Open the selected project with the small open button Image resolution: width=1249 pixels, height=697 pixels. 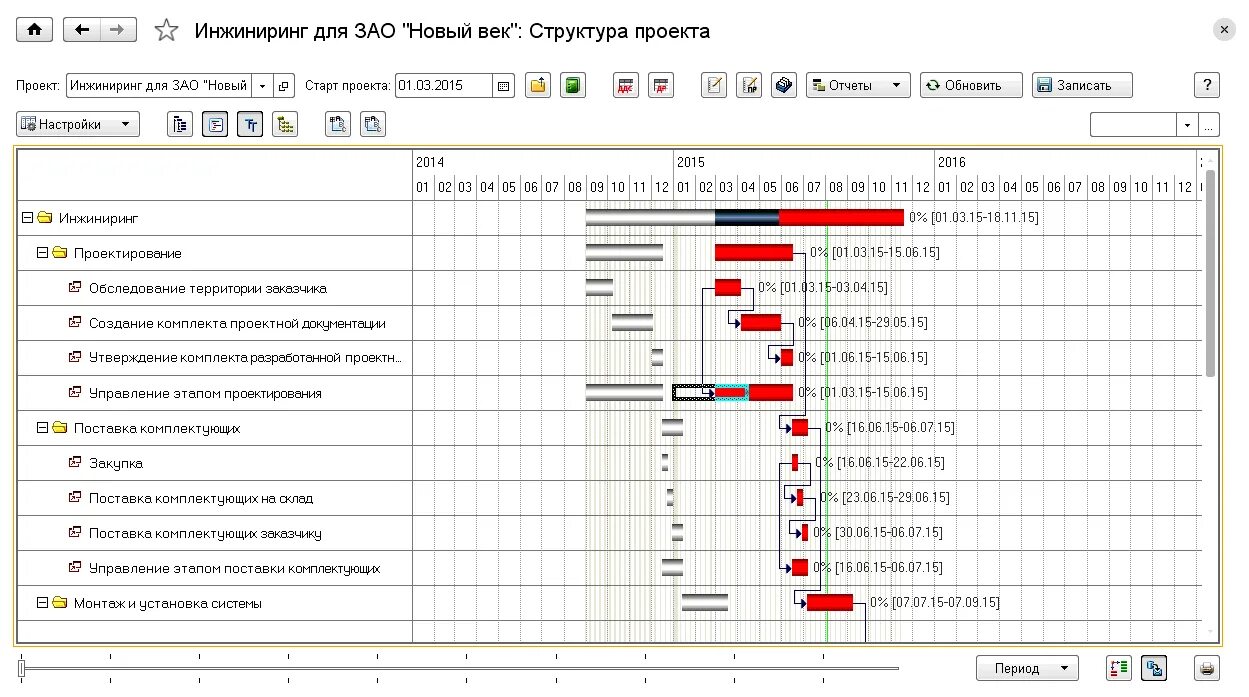tap(284, 86)
